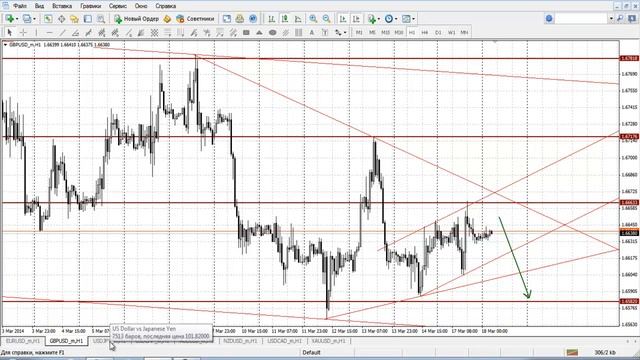Screen dimensions: 640x360
Task: Select the Gann grid tool
Action: point(154,32)
